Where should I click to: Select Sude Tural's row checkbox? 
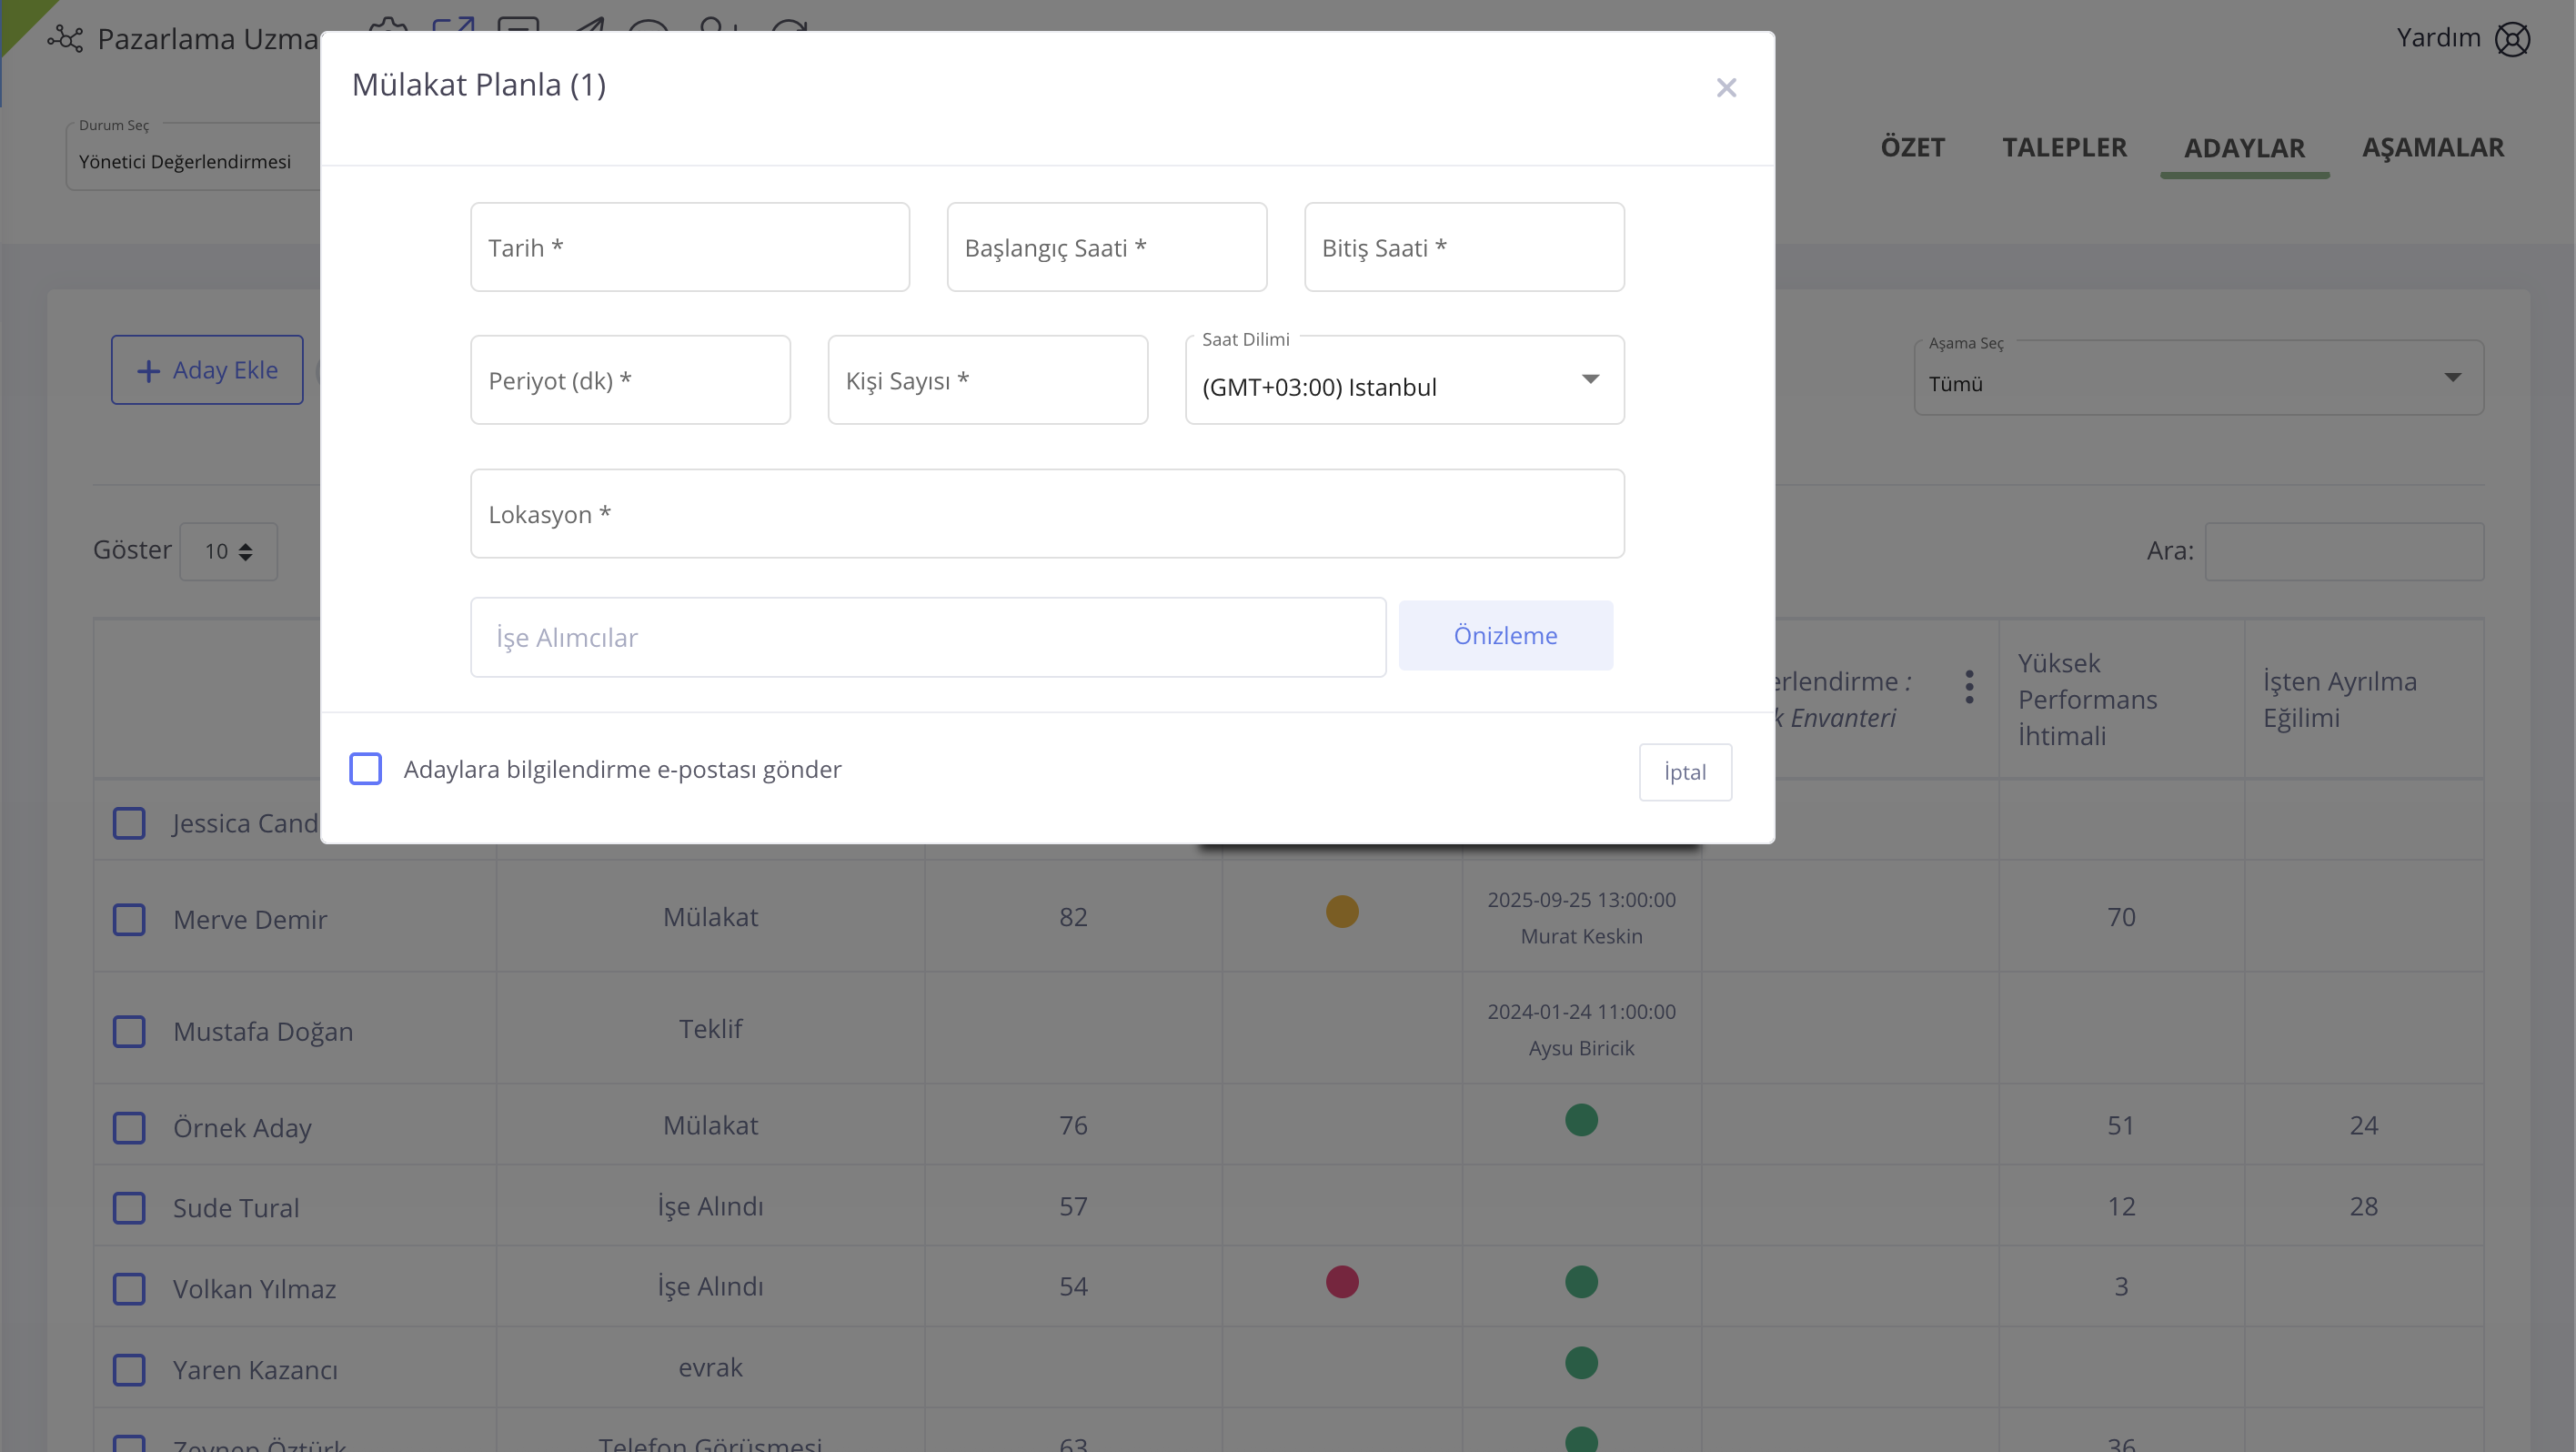129,1208
